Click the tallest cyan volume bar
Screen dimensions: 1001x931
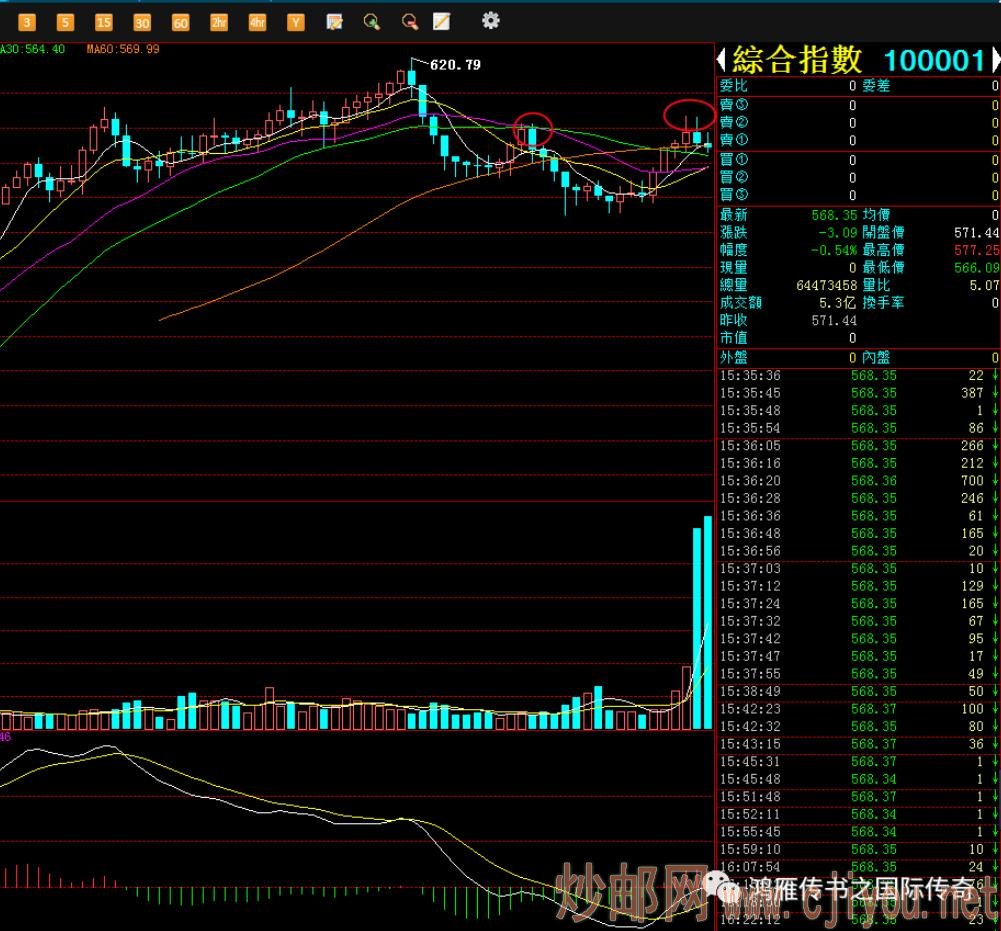pos(708,622)
